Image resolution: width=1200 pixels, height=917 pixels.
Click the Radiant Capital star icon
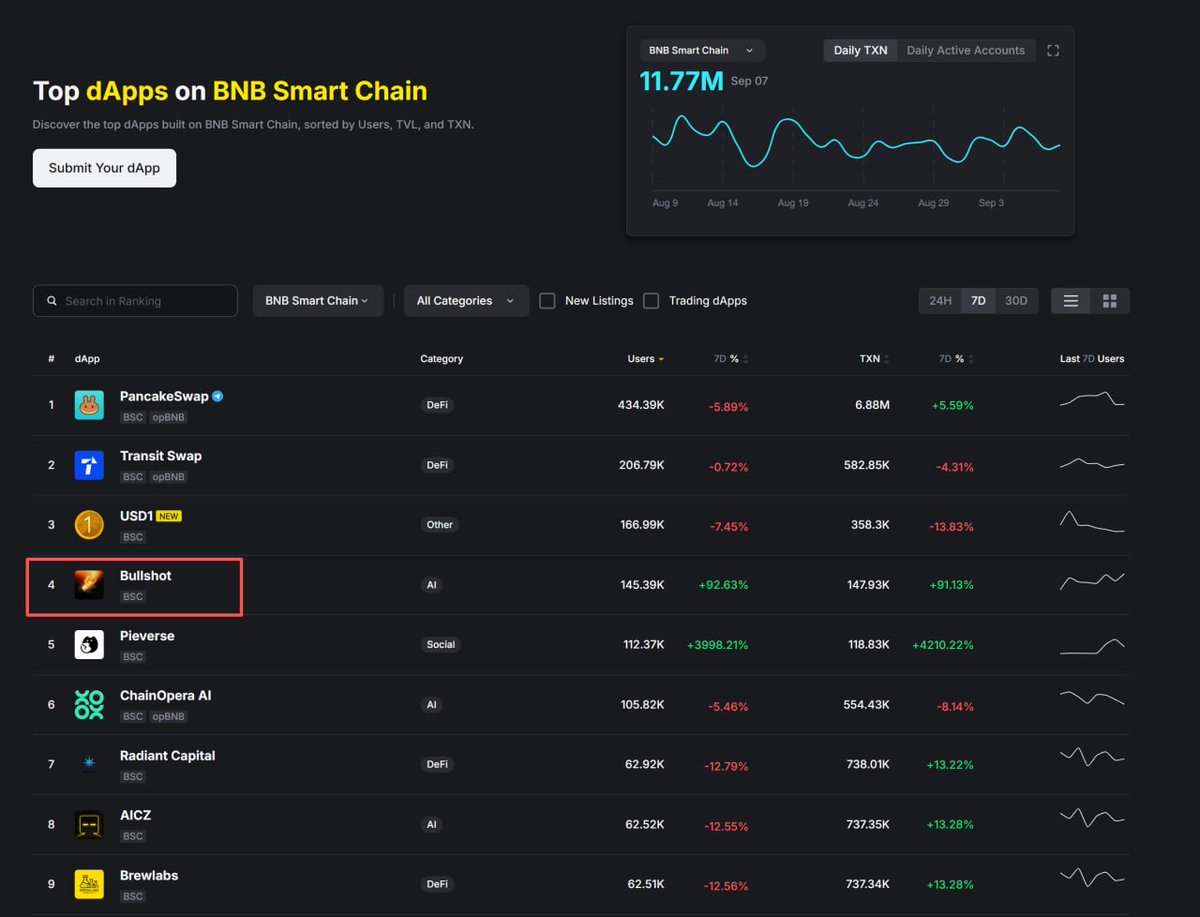point(89,765)
